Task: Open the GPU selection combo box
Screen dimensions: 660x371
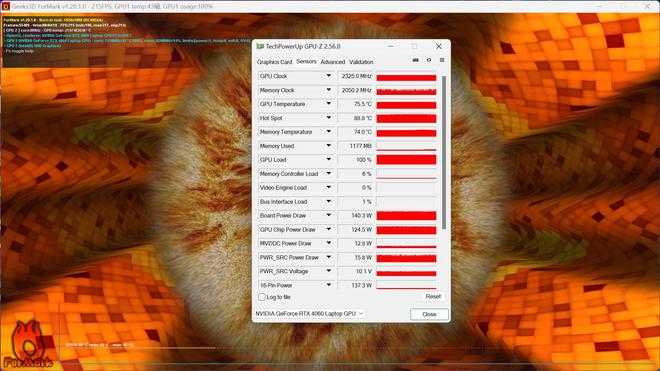Action: (309, 314)
